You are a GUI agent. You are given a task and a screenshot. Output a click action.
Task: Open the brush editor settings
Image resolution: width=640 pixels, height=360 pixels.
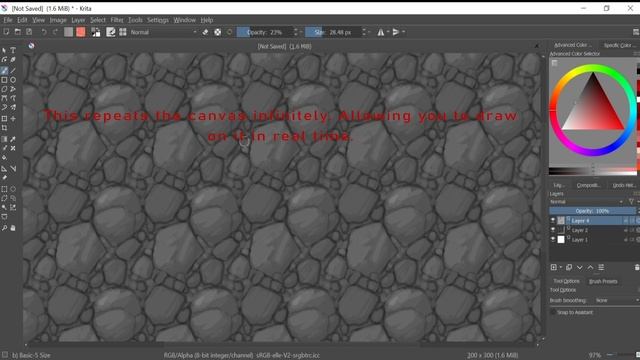pyautogui.click(x=111, y=32)
